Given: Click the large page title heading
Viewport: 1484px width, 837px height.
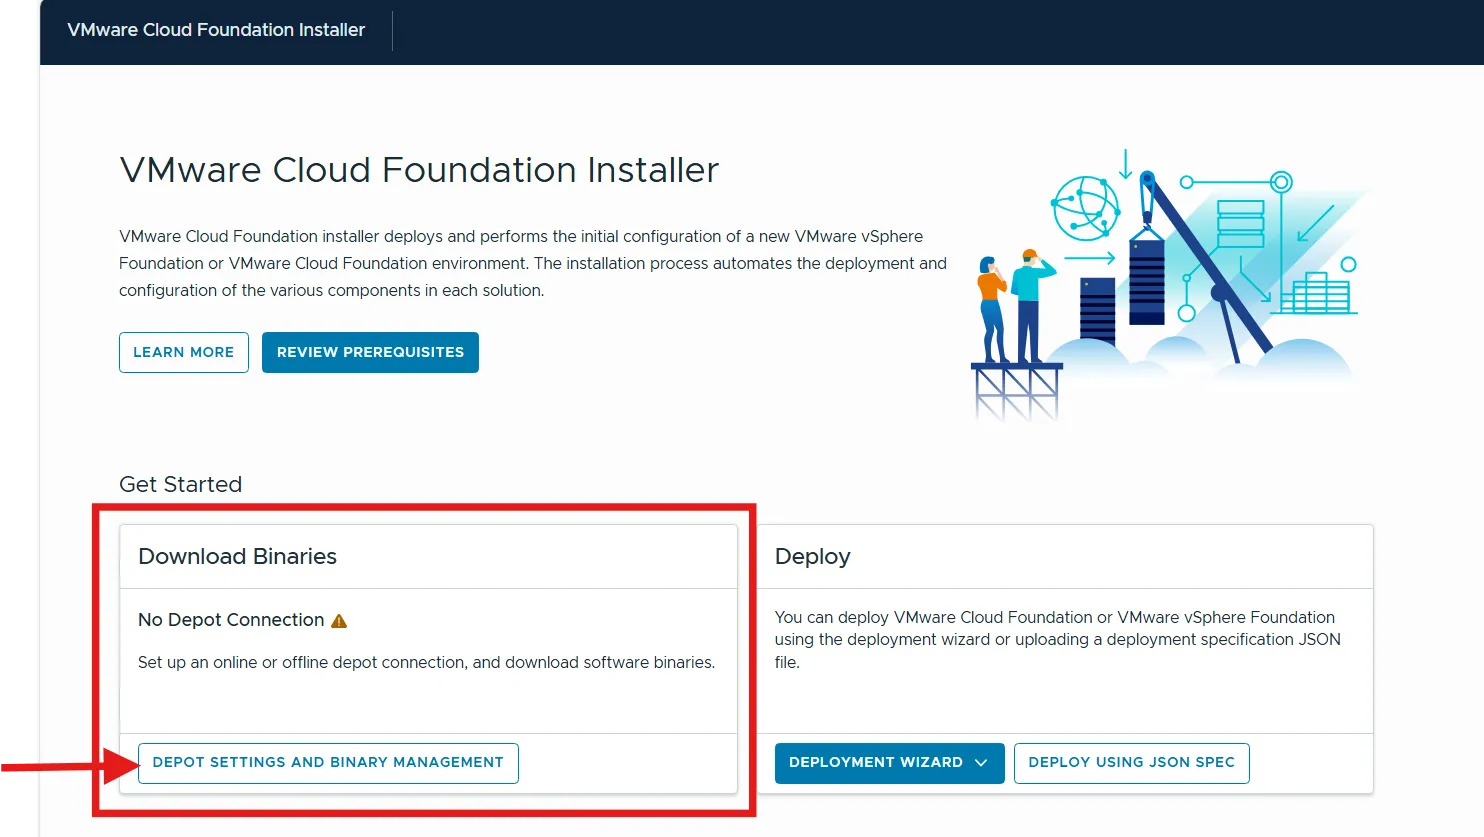Looking at the screenshot, I should pyautogui.click(x=419, y=170).
